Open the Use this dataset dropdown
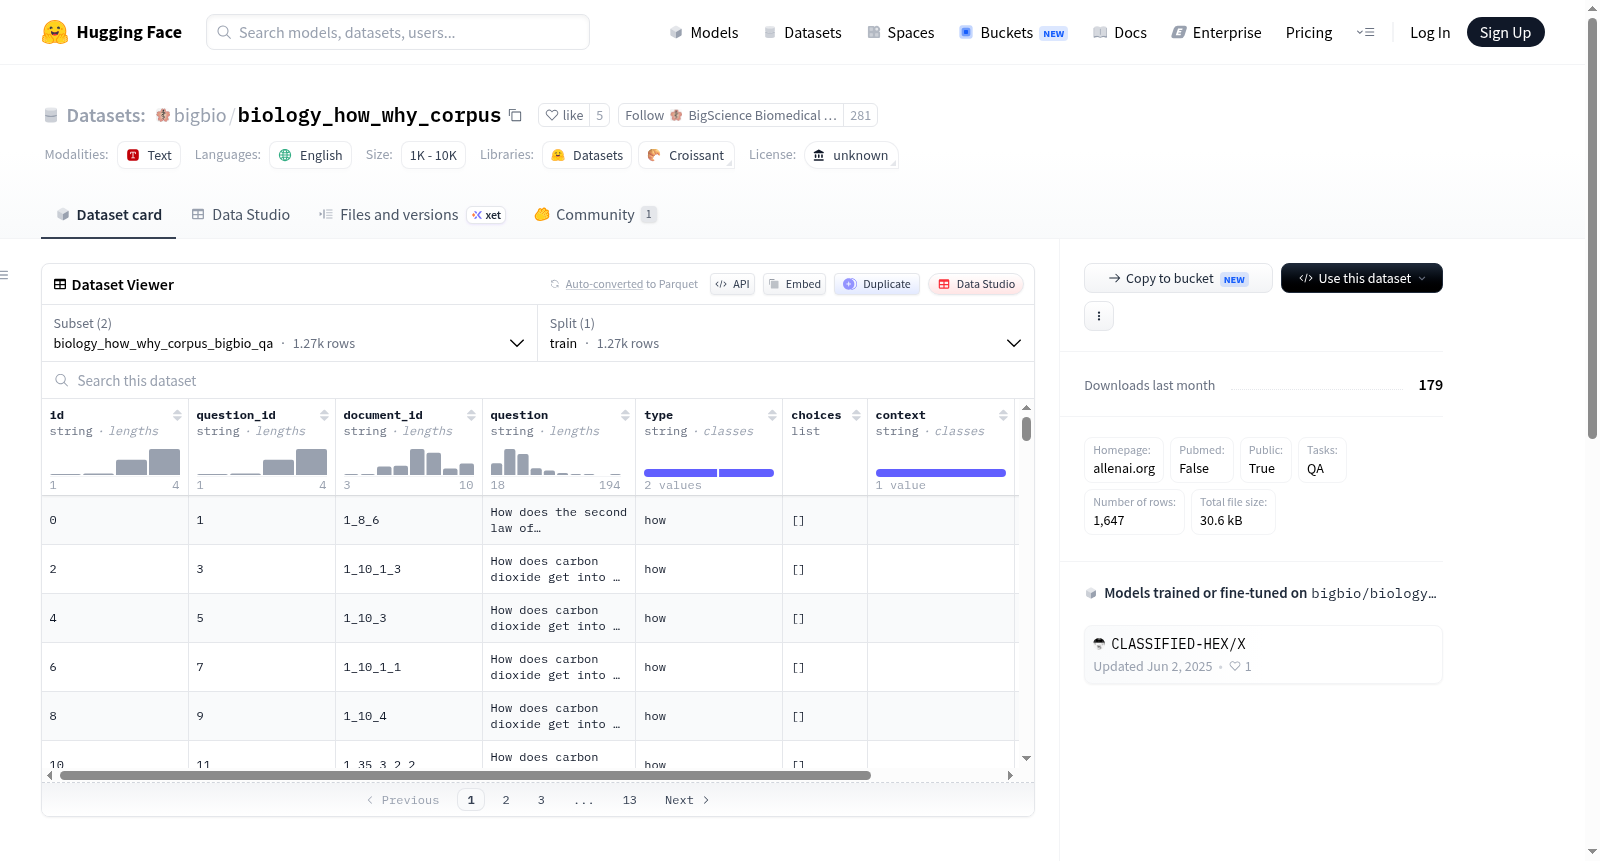This screenshot has width=1600, height=861. (x=1361, y=278)
